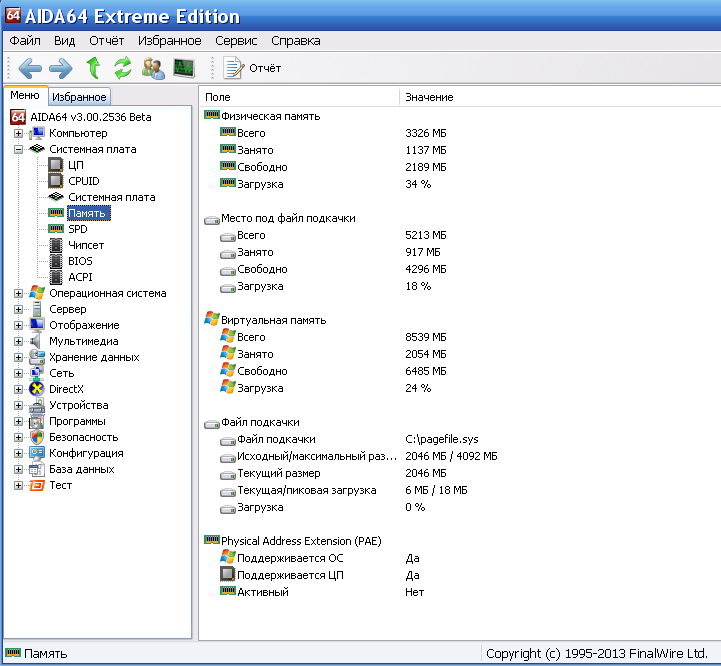This screenshot has height=666, width=721.
Task: Open the Чипсет tree item
Action: (x=86, y=245)
